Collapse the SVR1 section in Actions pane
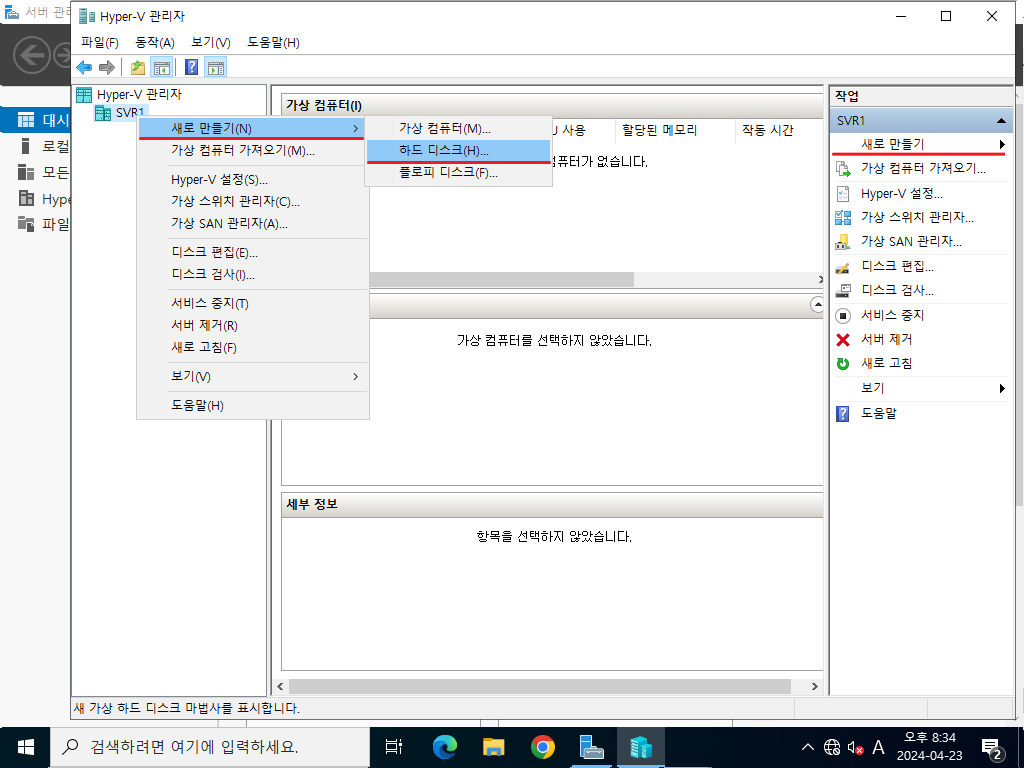 1000,121
